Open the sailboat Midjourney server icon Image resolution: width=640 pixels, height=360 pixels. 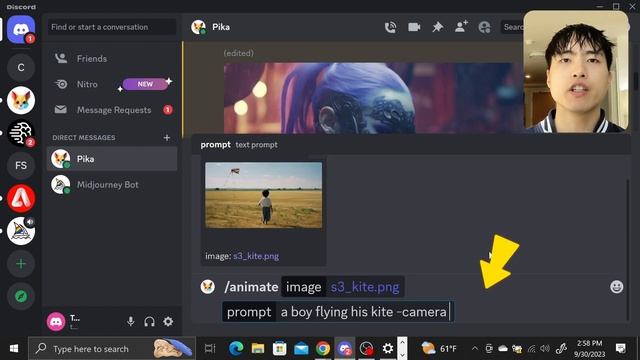pos(21,231)
